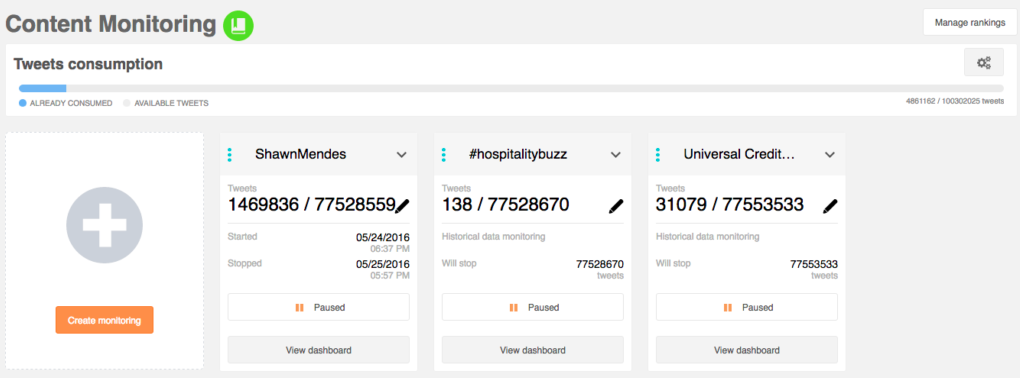
Task: Click the orange Create monitoring button
Action: [x=104, y=320]
